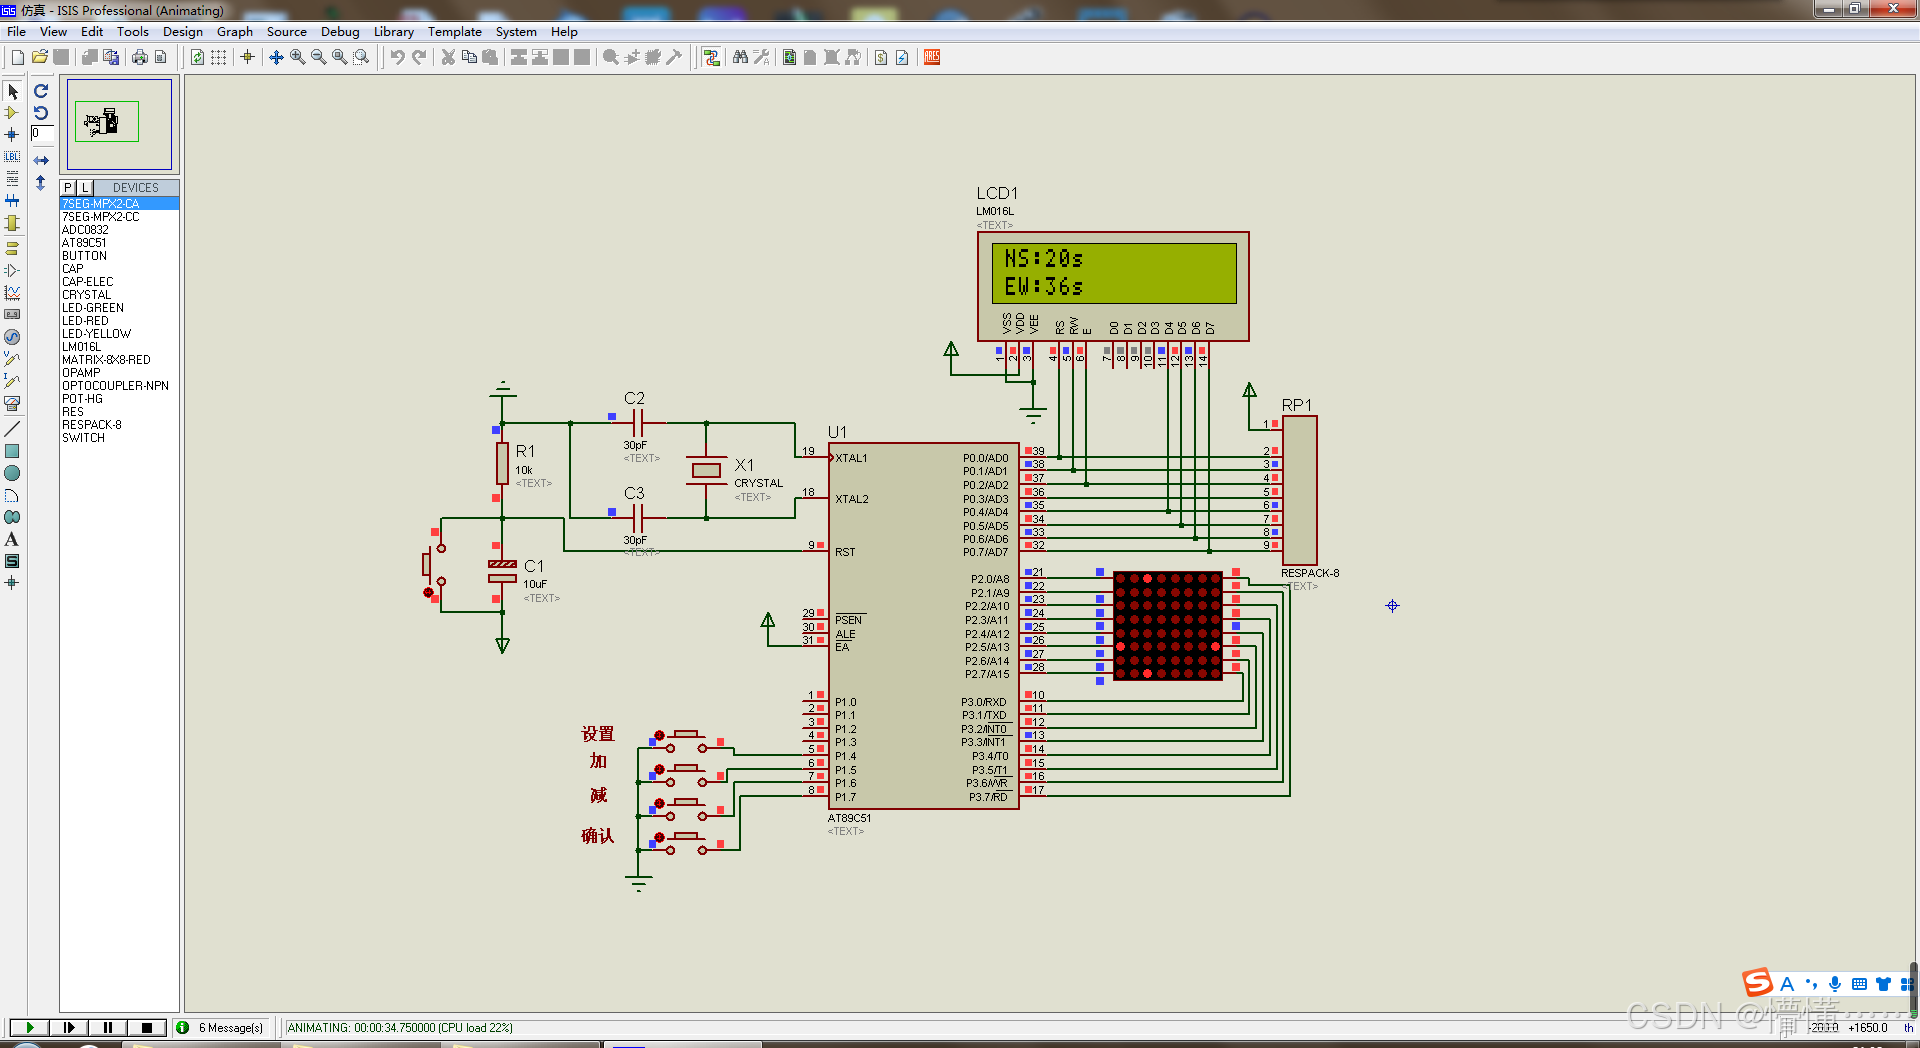The height and width of the screenshot is (1048, 1920).
Task: Open the Bill of Materials icon
Action: [x=881, y=57]
